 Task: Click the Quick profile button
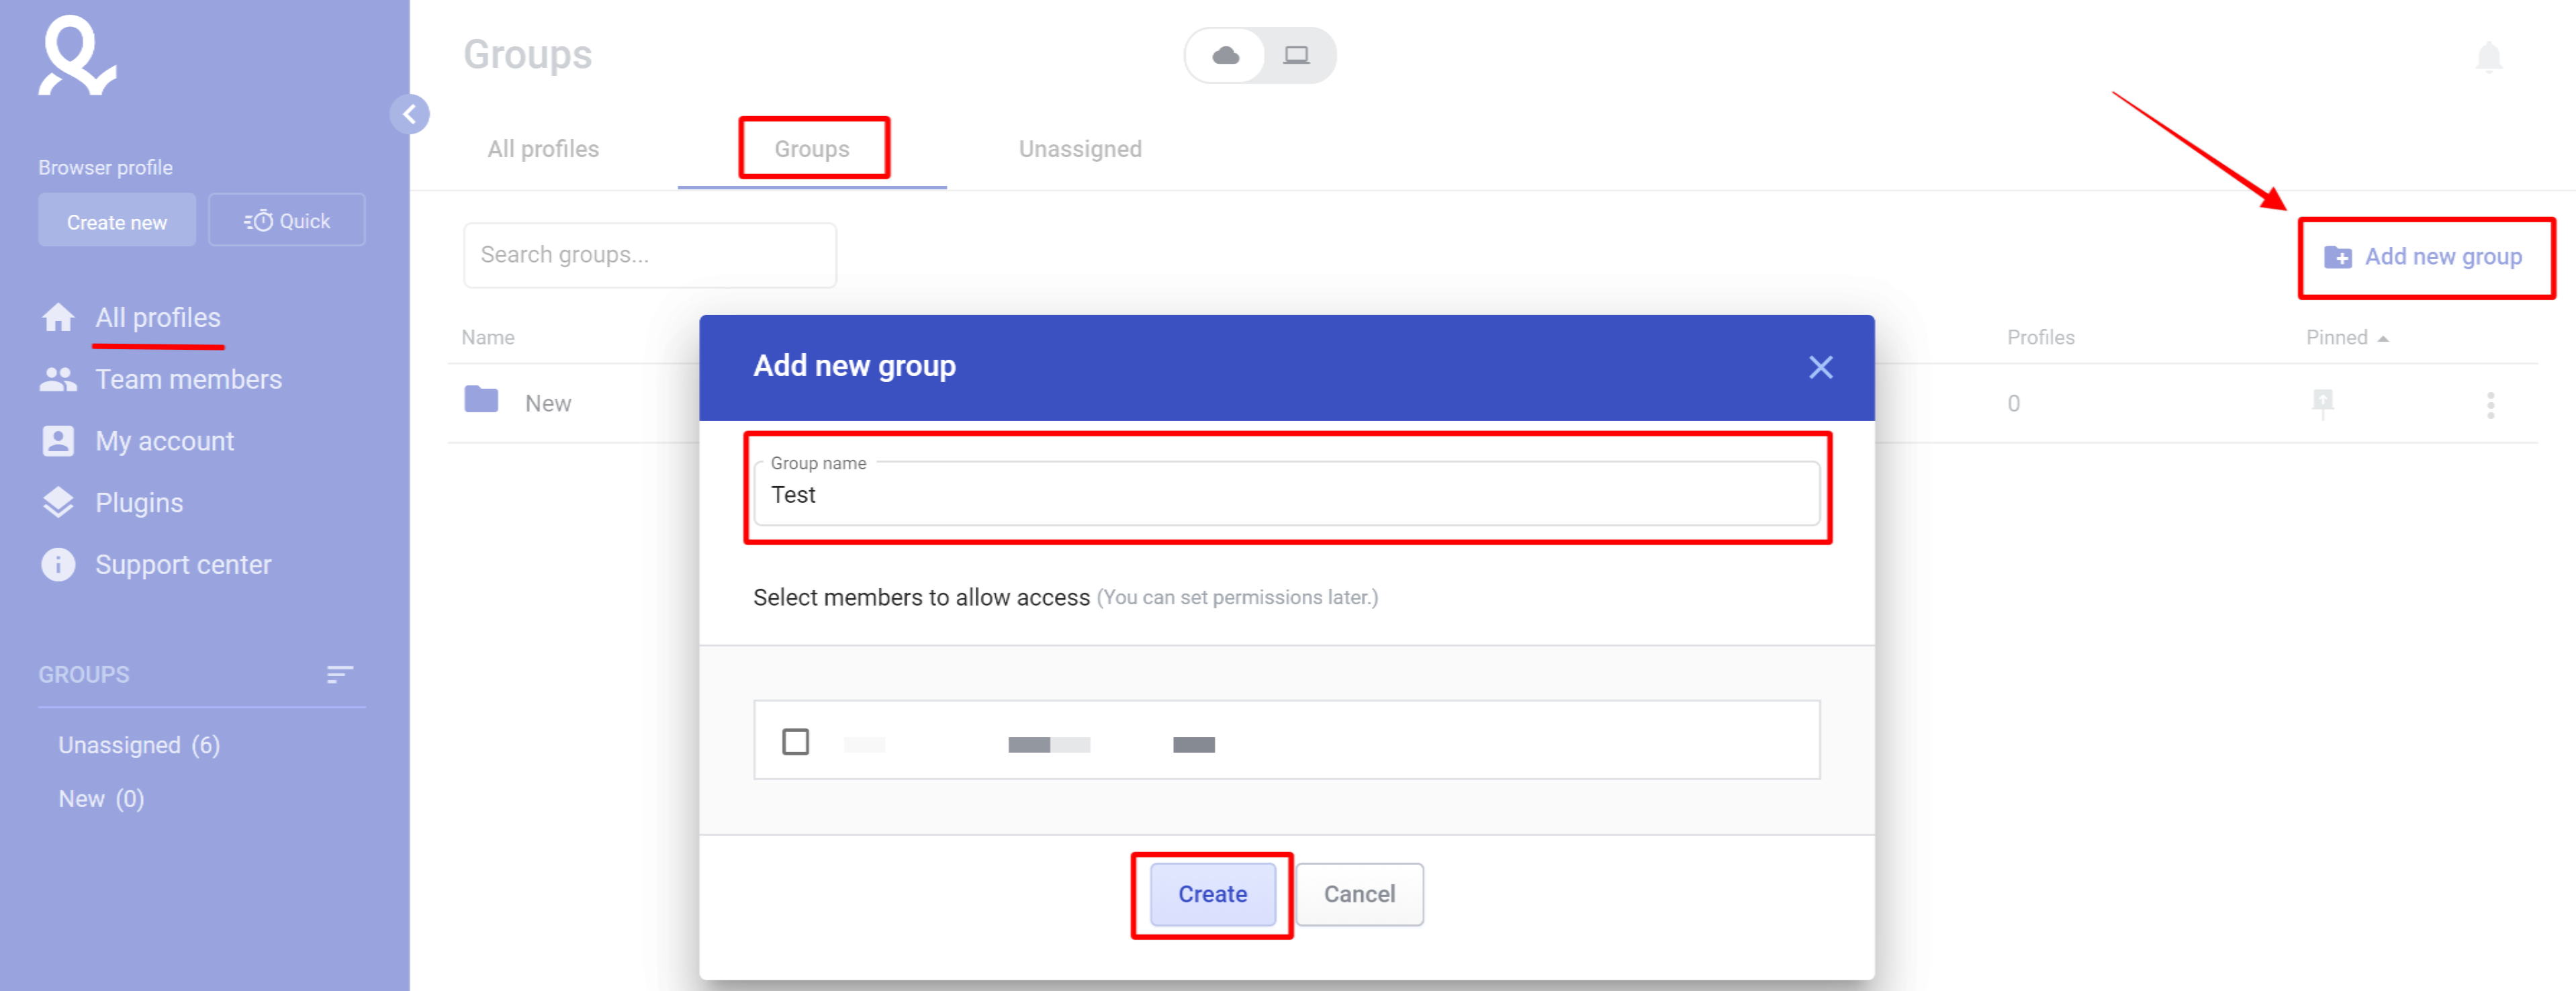287,221
